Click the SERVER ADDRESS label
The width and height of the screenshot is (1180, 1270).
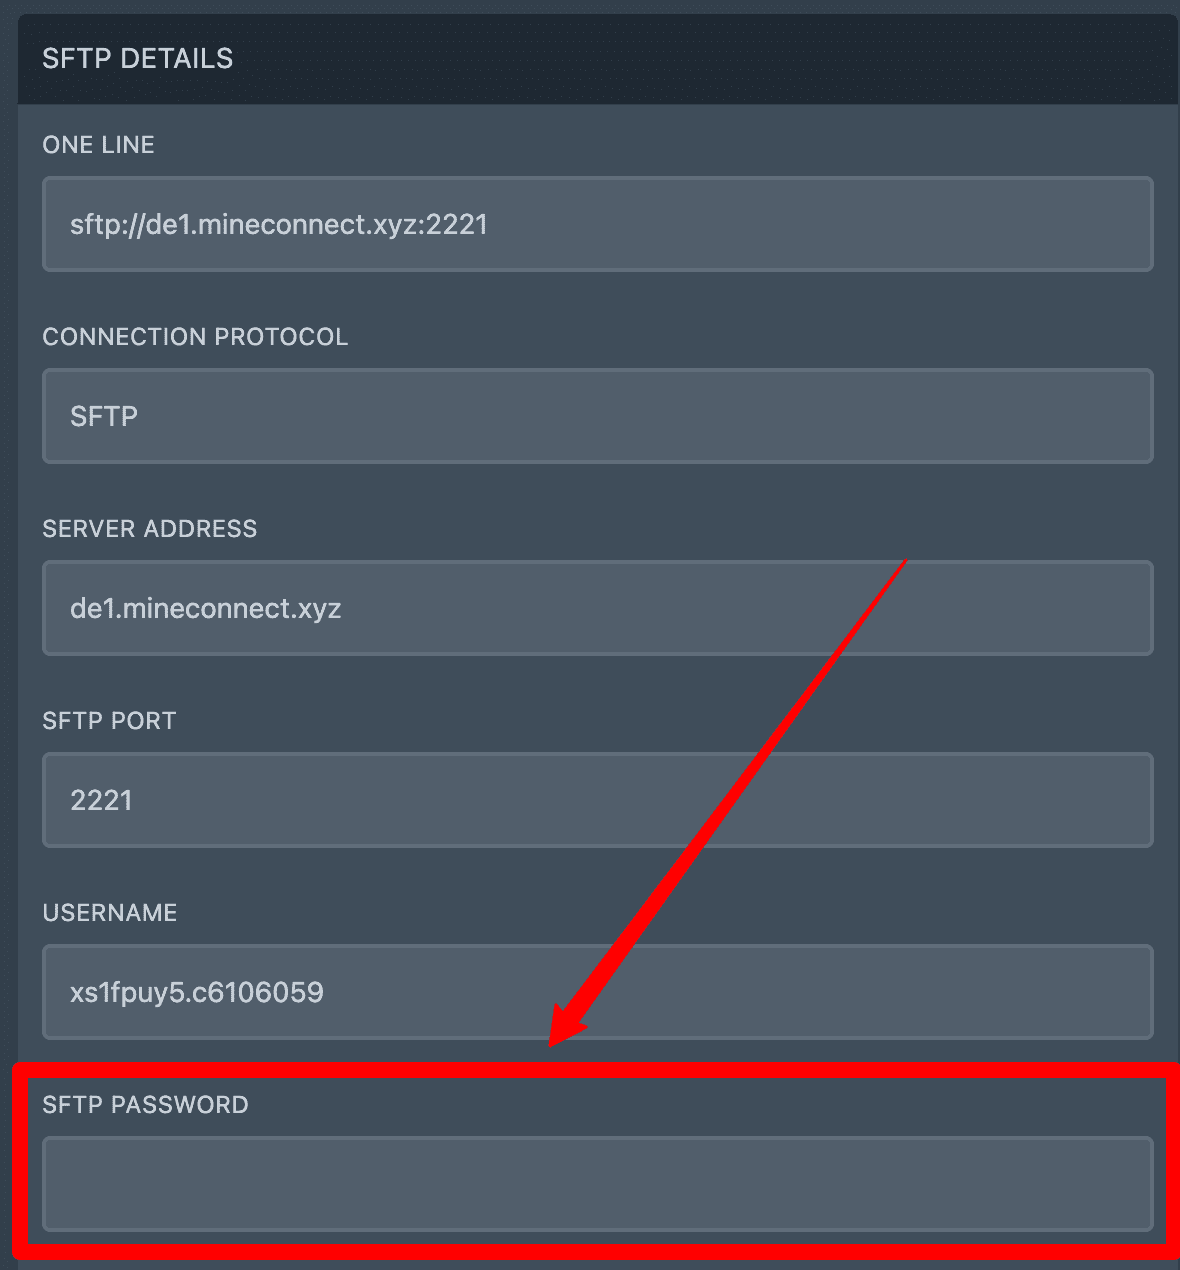click(x=150, y=529)
